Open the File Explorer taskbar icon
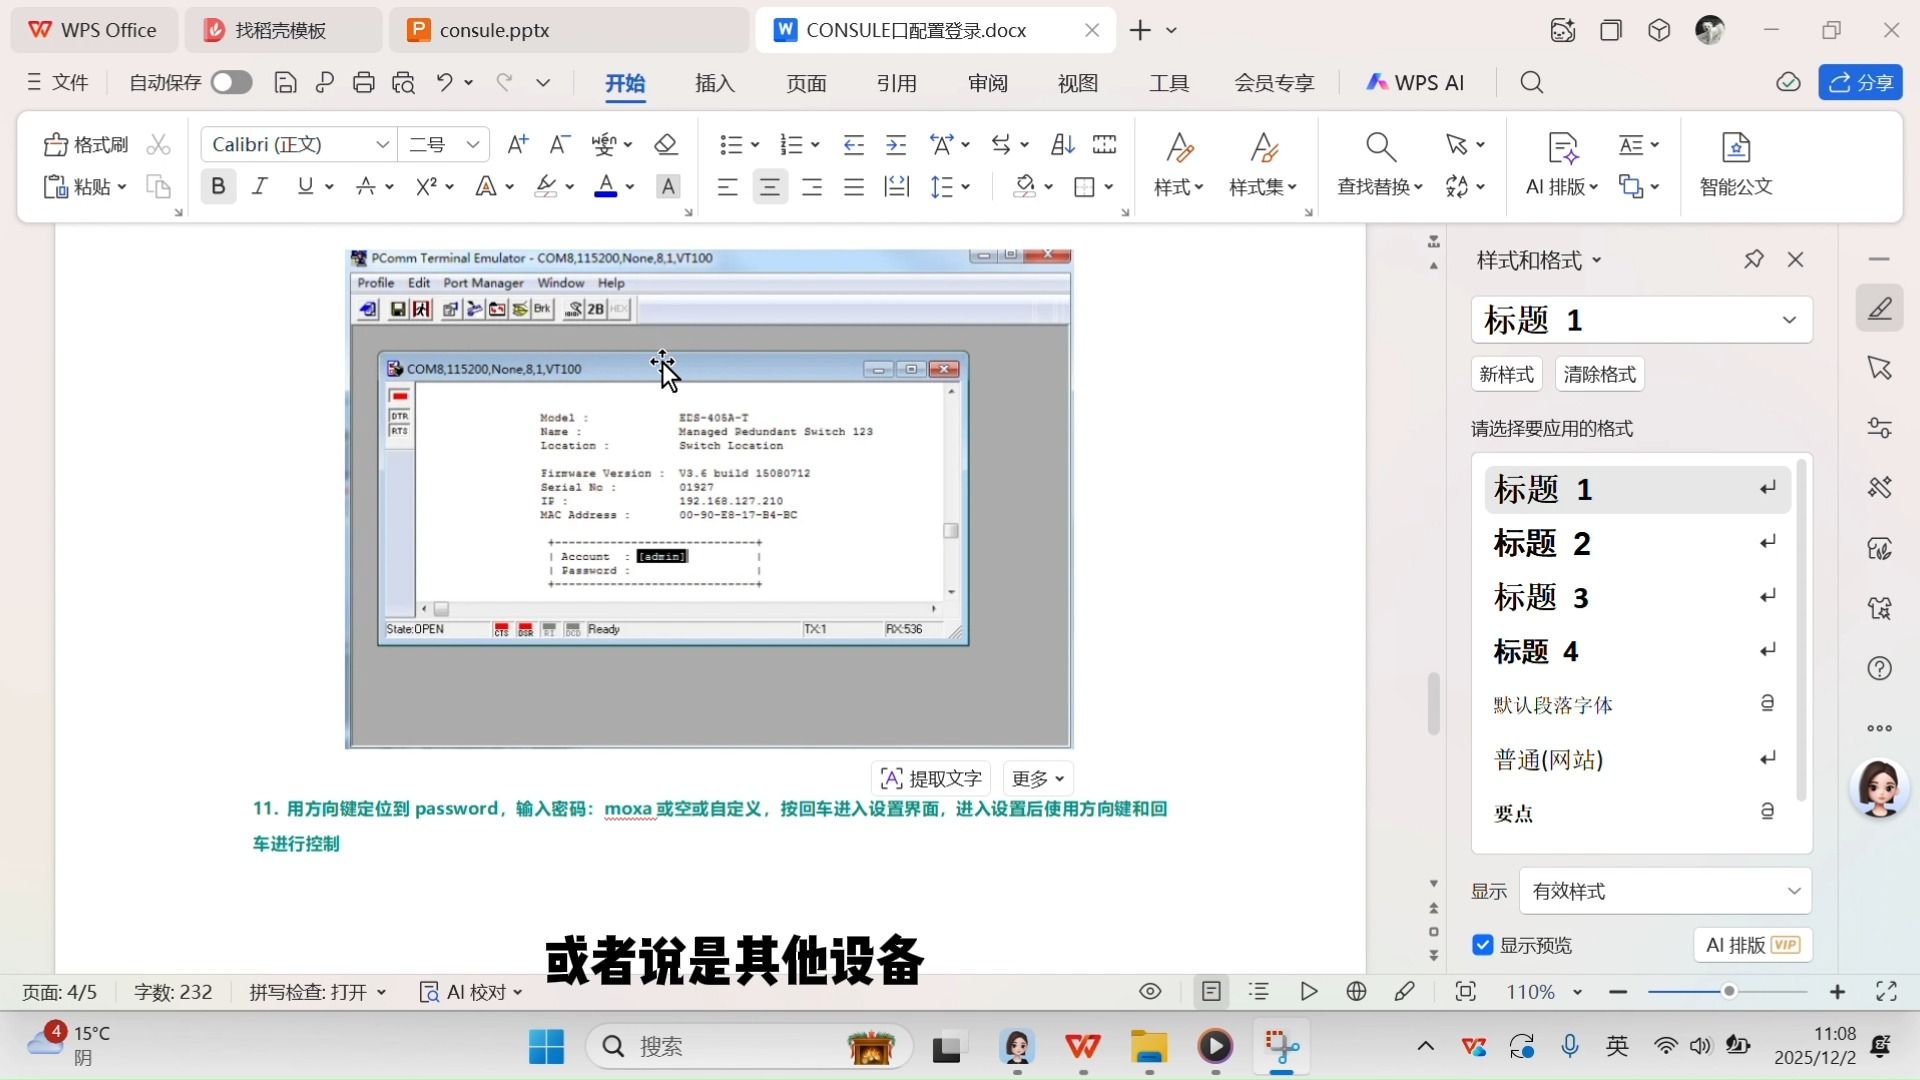1920x1080 pixels. tap(1149, 1047)
